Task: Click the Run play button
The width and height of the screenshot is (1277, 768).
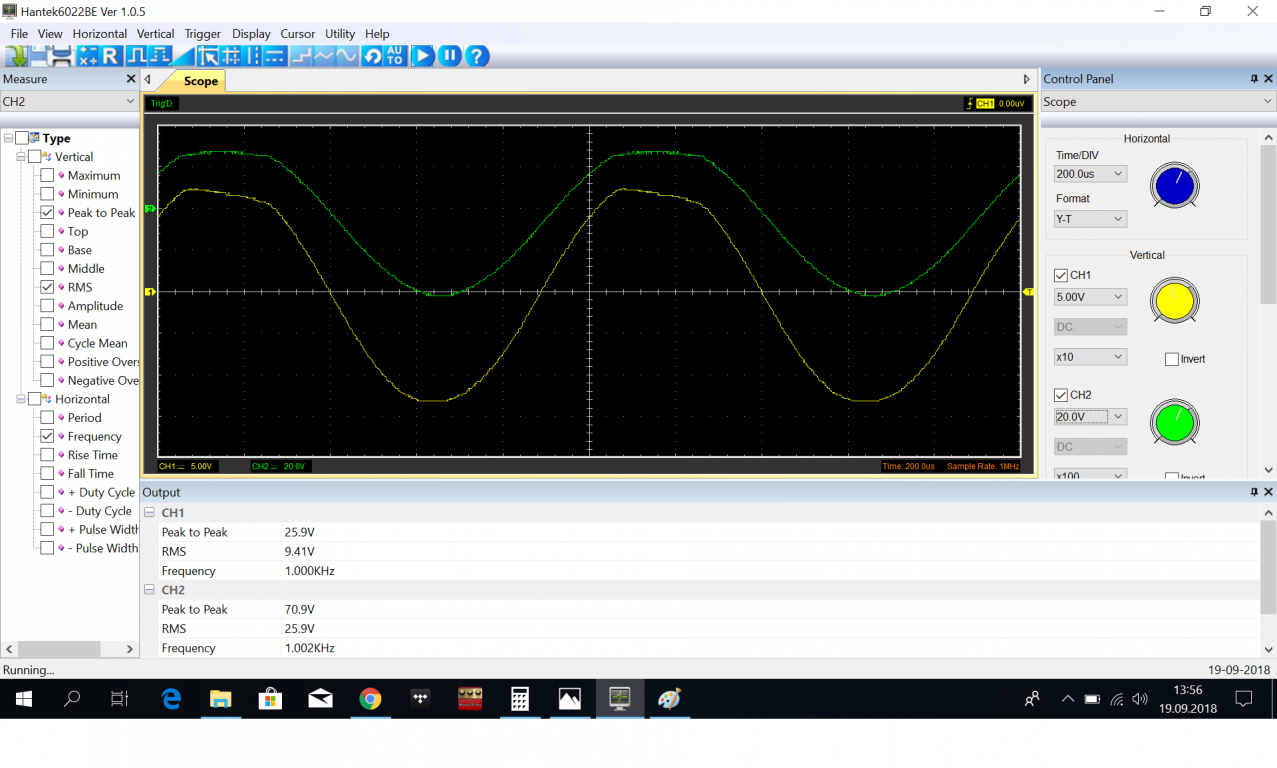Action: tap(422, 56)
